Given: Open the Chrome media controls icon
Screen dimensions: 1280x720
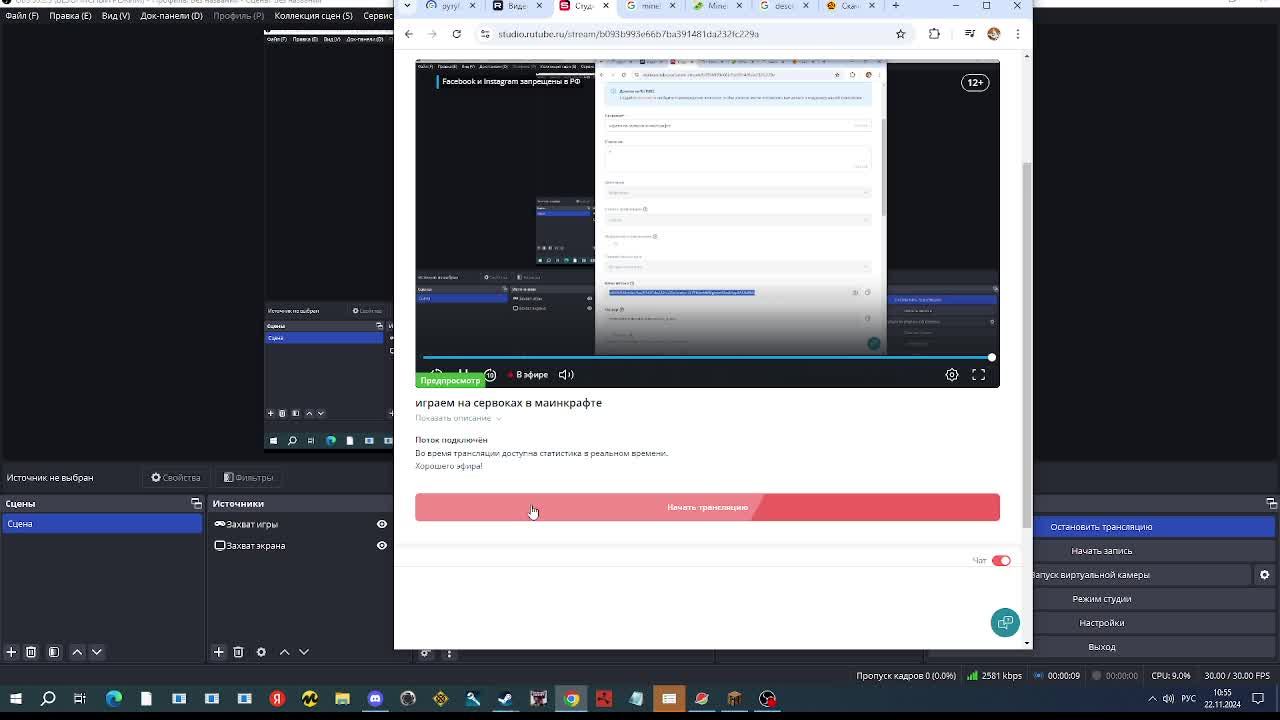Looking at the screenshot, I should (969, 34).
